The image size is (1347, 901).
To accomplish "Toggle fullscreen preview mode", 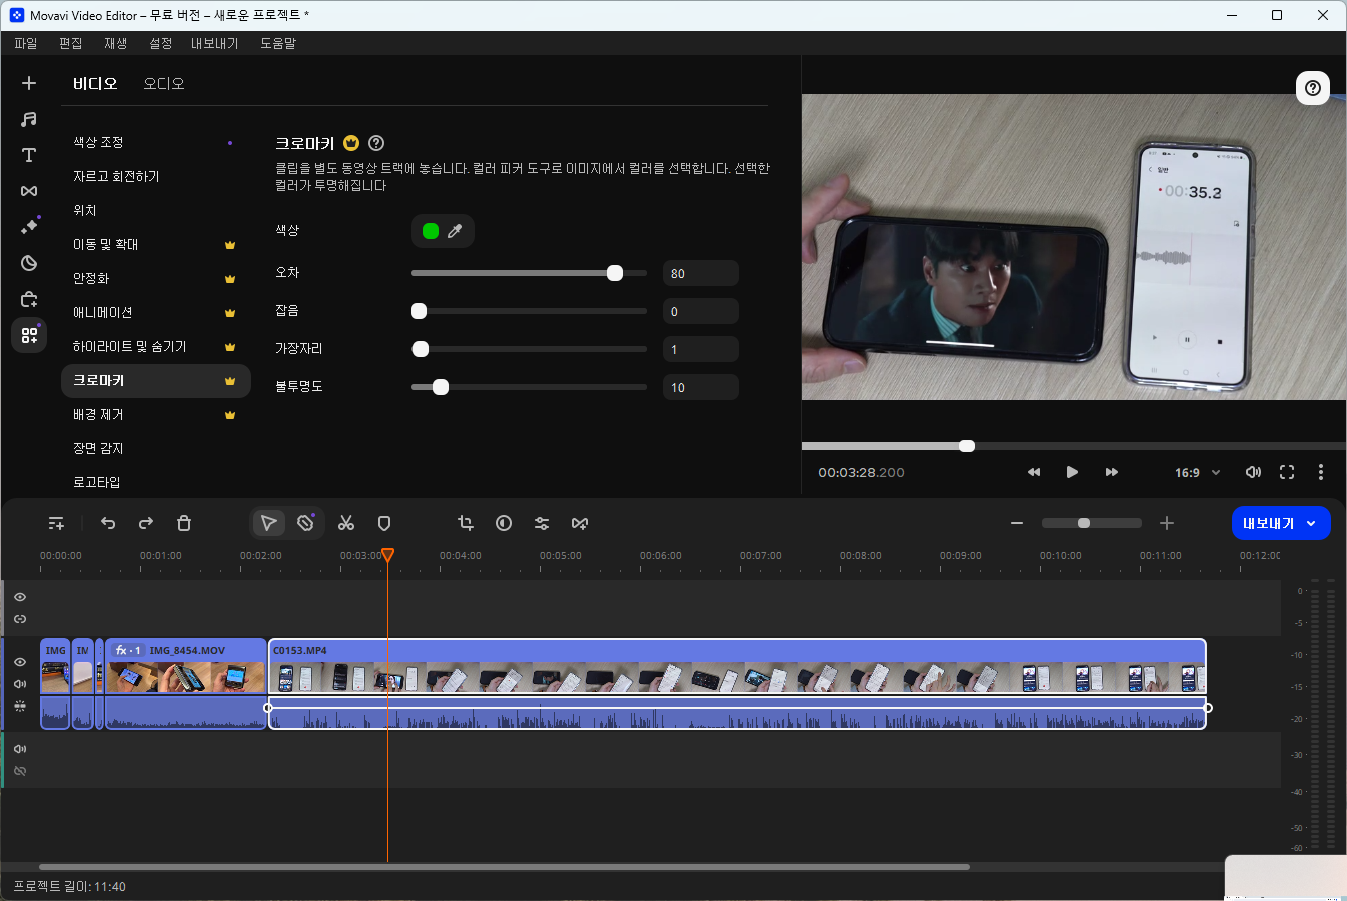I will coord(1287,472).
